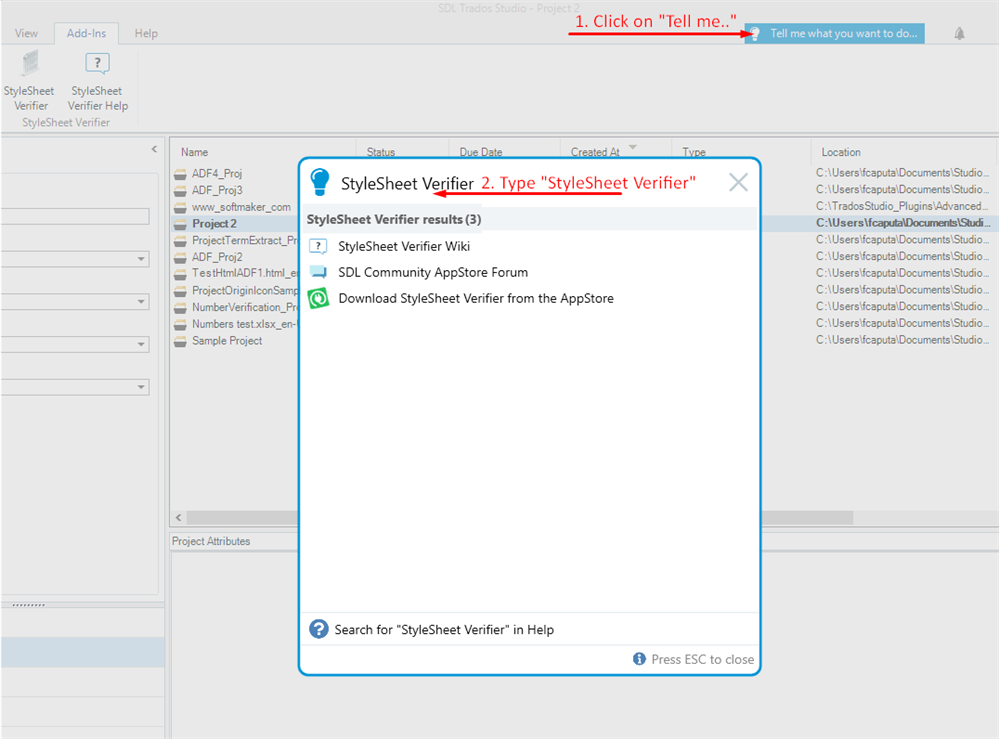Click the Project Attributes panel header
The image size is (999, 739).
[x=211, y=541]
